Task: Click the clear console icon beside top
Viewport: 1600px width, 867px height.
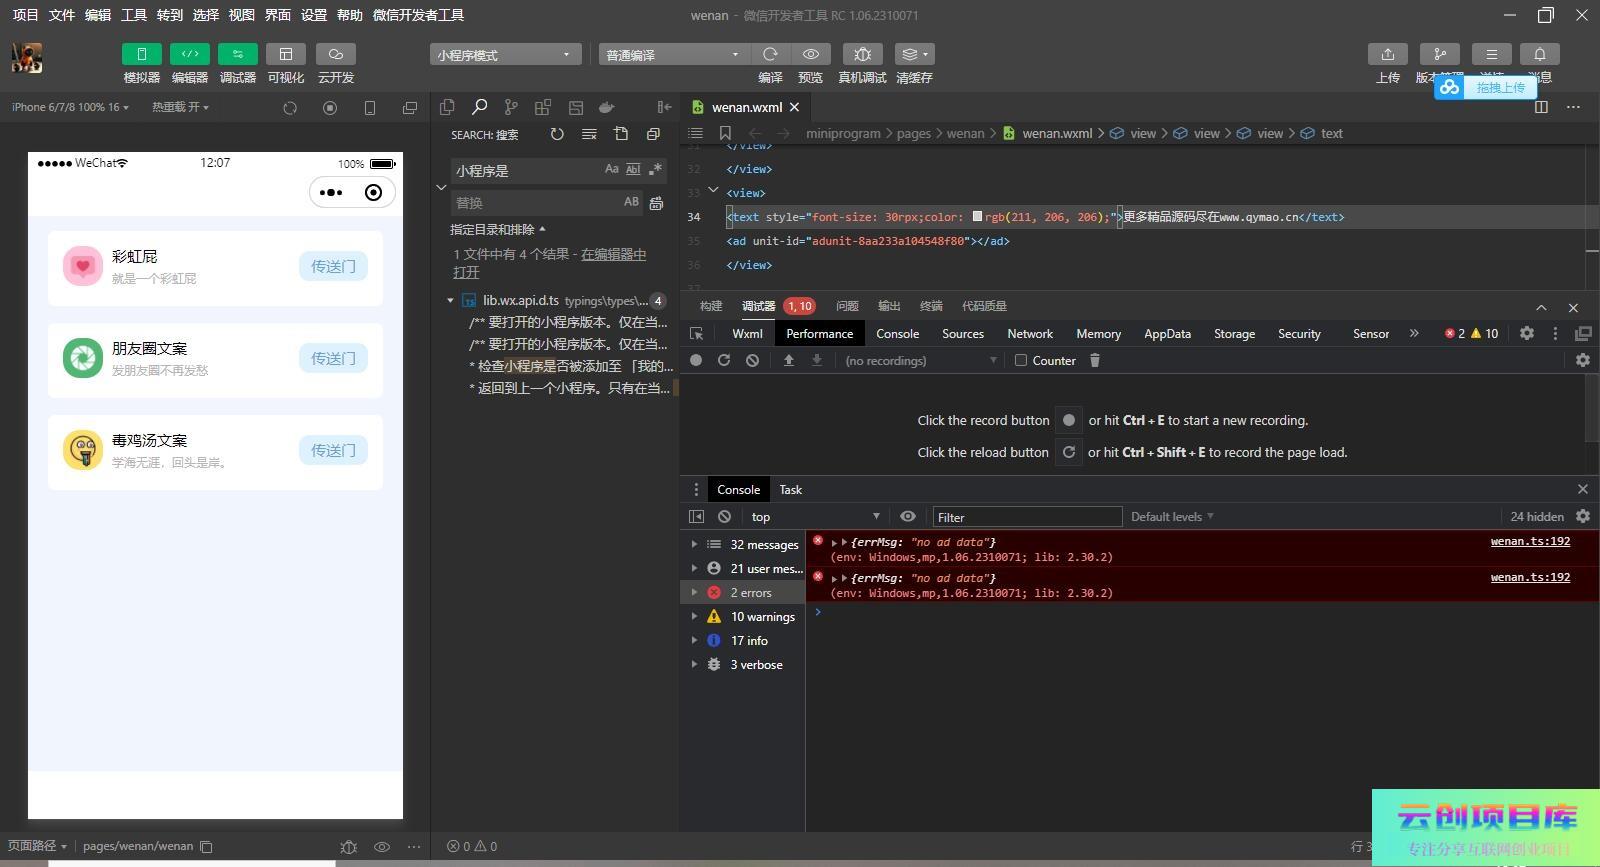Action: pyautogui.click(x=724, y=517)
